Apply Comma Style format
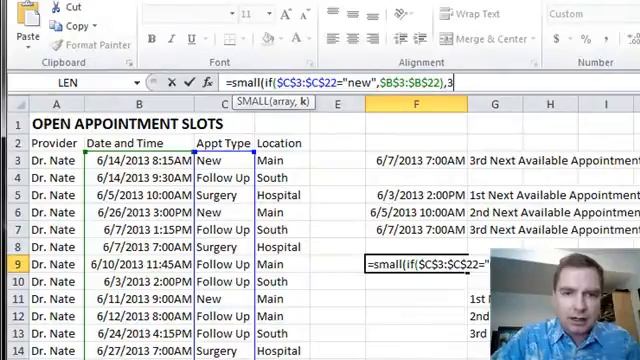Viewport: 640px width, 360px height. click(x=606, y=39)
